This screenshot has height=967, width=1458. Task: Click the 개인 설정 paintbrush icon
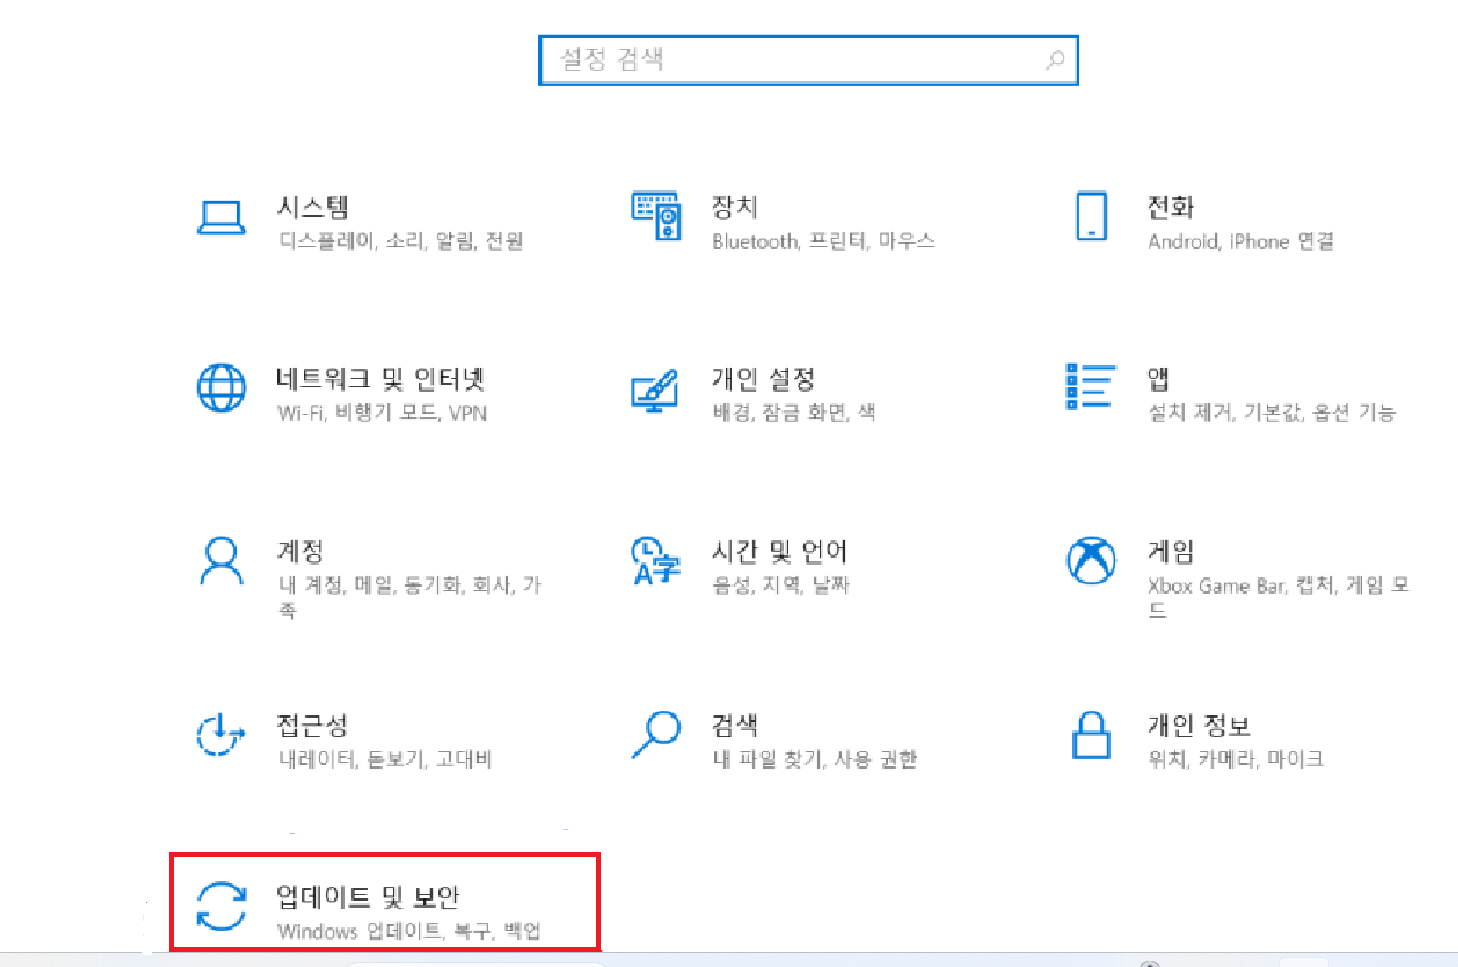click(x=655, y=390)
